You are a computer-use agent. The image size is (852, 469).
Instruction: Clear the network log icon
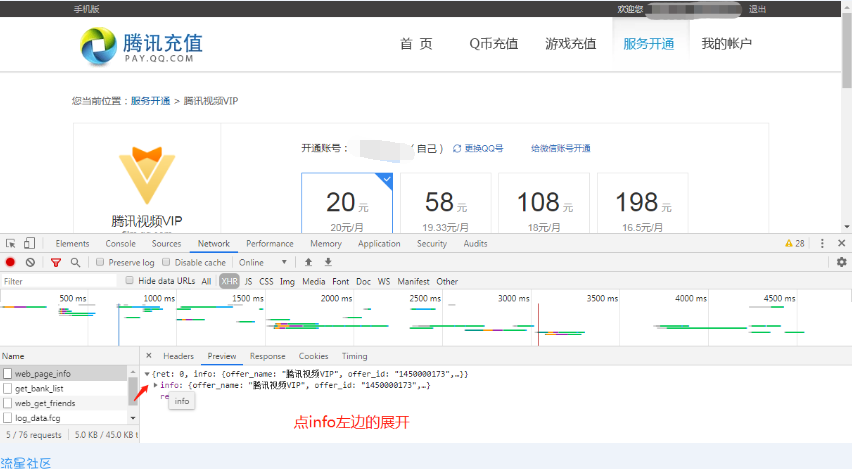tap(30, 262)
